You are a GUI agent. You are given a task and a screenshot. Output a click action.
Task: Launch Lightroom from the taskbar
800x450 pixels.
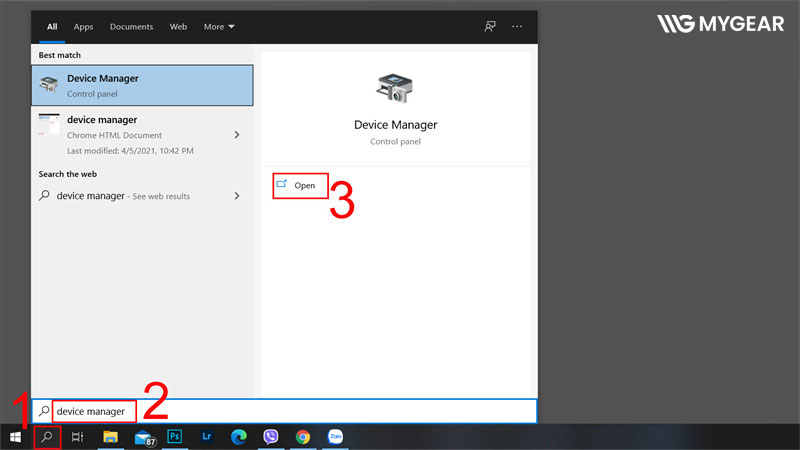[207, 437]
